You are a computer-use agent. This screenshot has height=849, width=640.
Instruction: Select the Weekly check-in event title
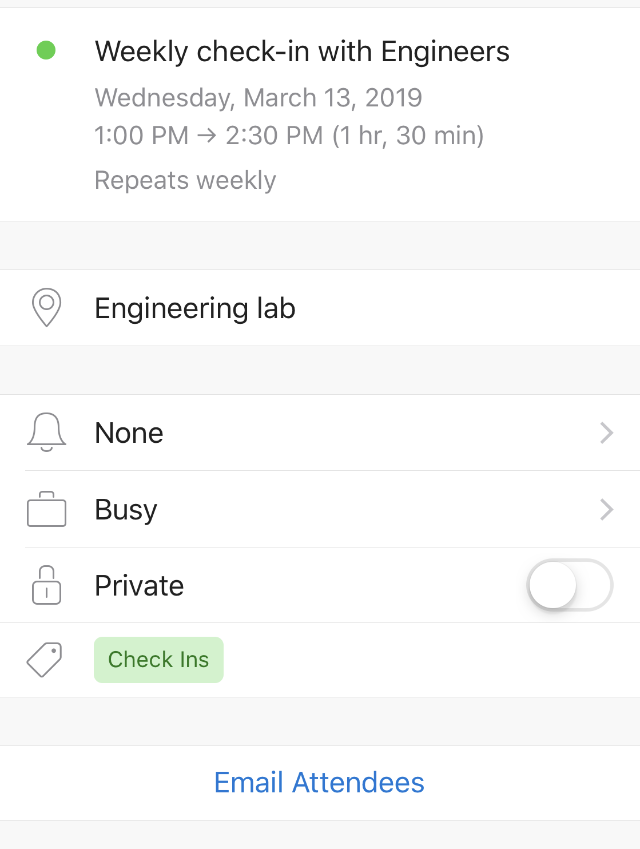click(x=302, y=51)
